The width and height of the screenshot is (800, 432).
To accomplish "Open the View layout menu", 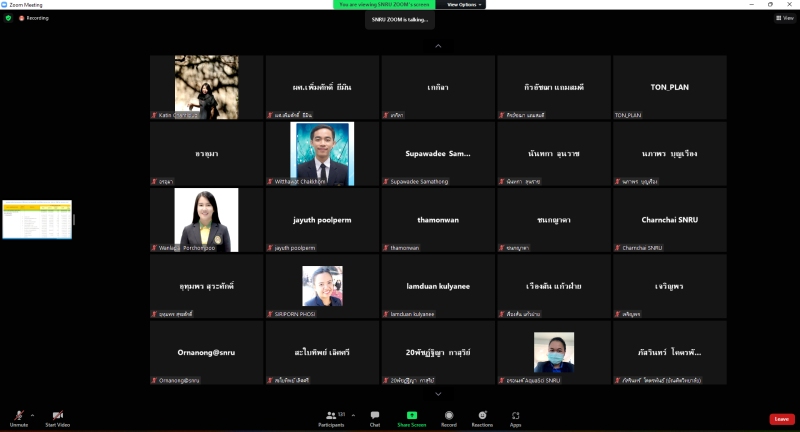I will [x=785, y=18].
